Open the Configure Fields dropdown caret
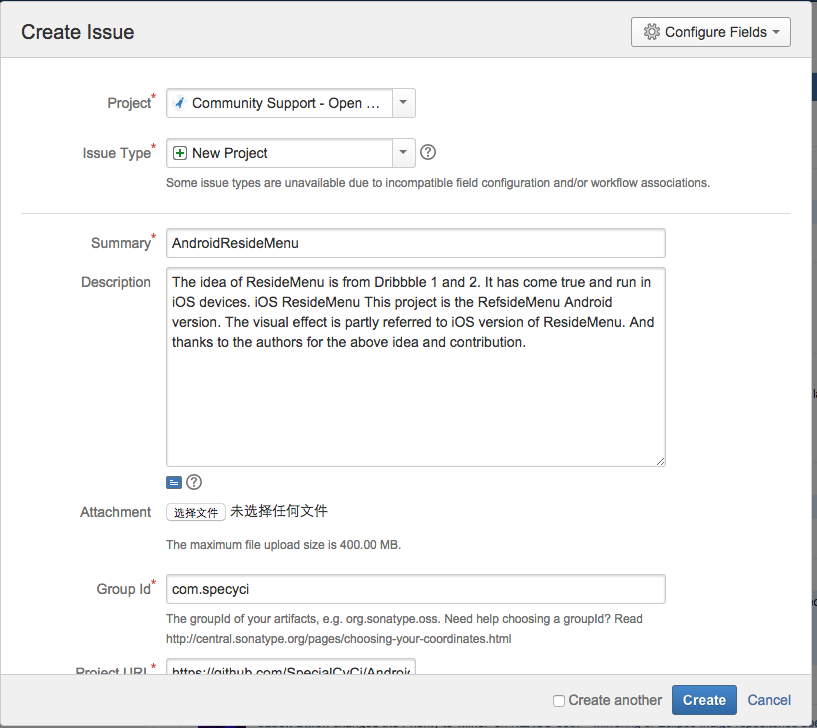This screenshot has height=728, width=817. (x=776, y=32)
